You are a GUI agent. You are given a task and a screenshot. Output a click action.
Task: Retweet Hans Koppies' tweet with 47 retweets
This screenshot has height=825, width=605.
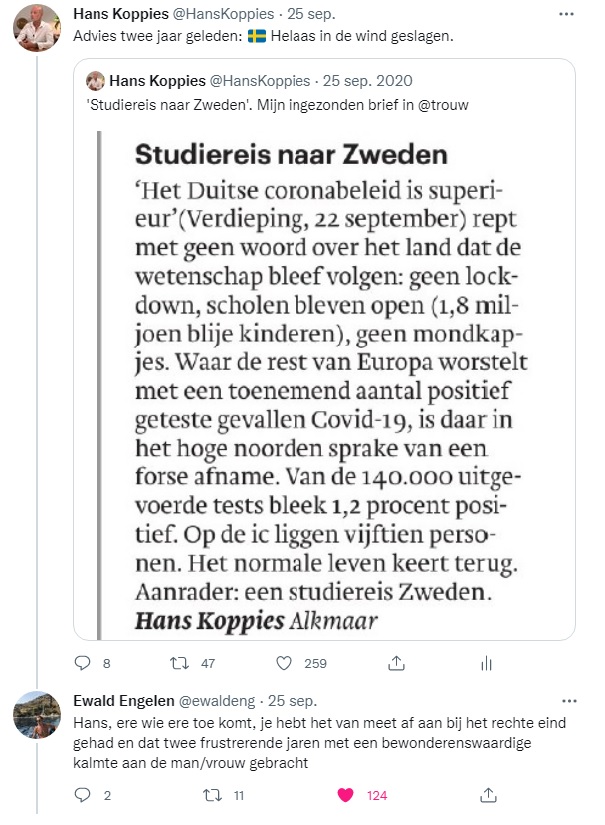[181, 662]
